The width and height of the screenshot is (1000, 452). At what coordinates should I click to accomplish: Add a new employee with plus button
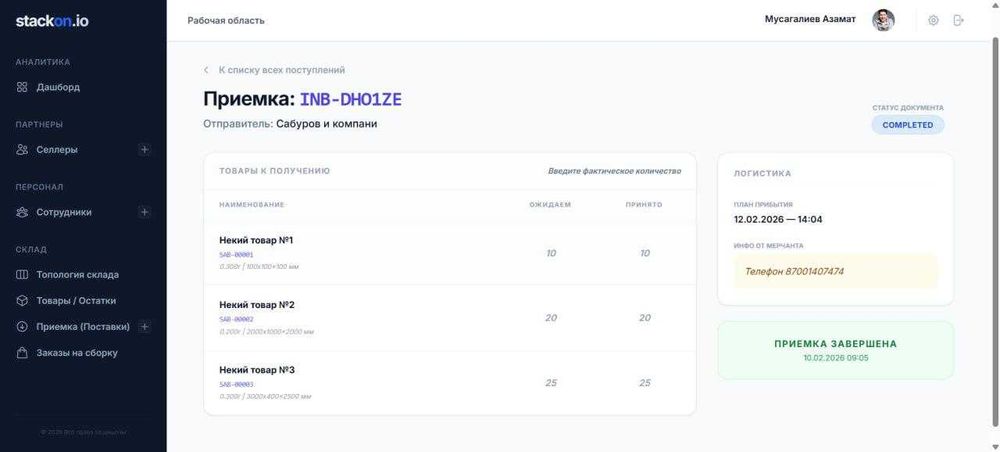tap(145, 212)
